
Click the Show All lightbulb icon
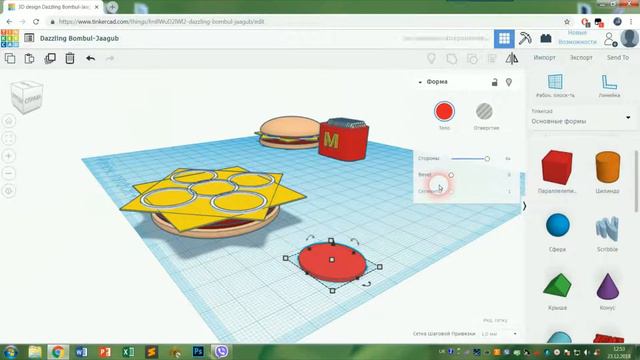click(x=431, y=59)
